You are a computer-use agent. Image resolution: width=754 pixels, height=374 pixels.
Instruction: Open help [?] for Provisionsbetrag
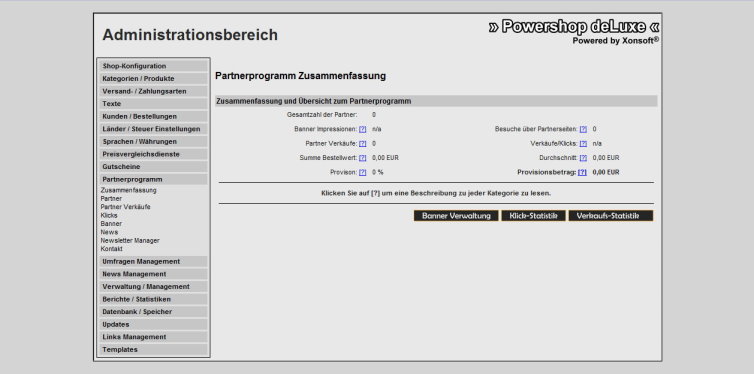582,172
